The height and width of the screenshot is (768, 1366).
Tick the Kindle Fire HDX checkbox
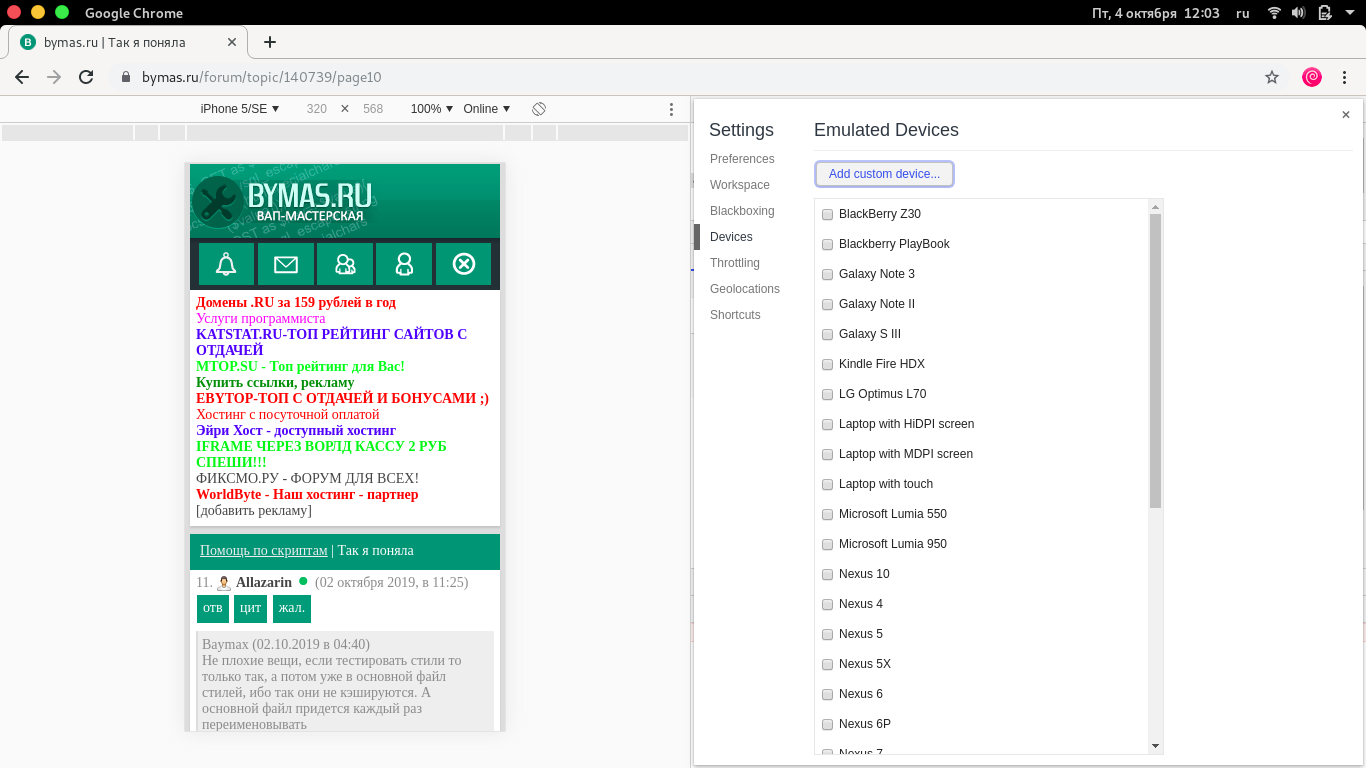pyautogui.click(x=827, y=364)
